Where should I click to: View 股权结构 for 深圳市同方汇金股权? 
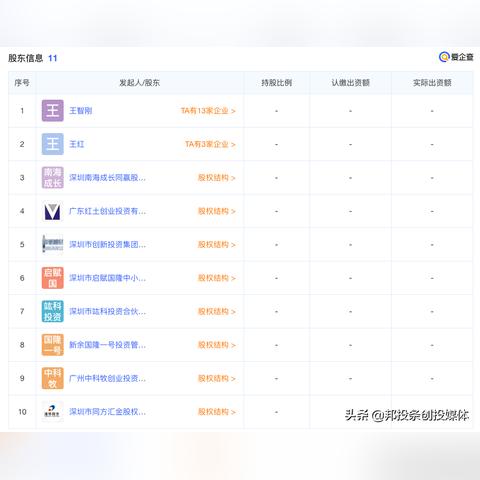click(x=217, y=412)
